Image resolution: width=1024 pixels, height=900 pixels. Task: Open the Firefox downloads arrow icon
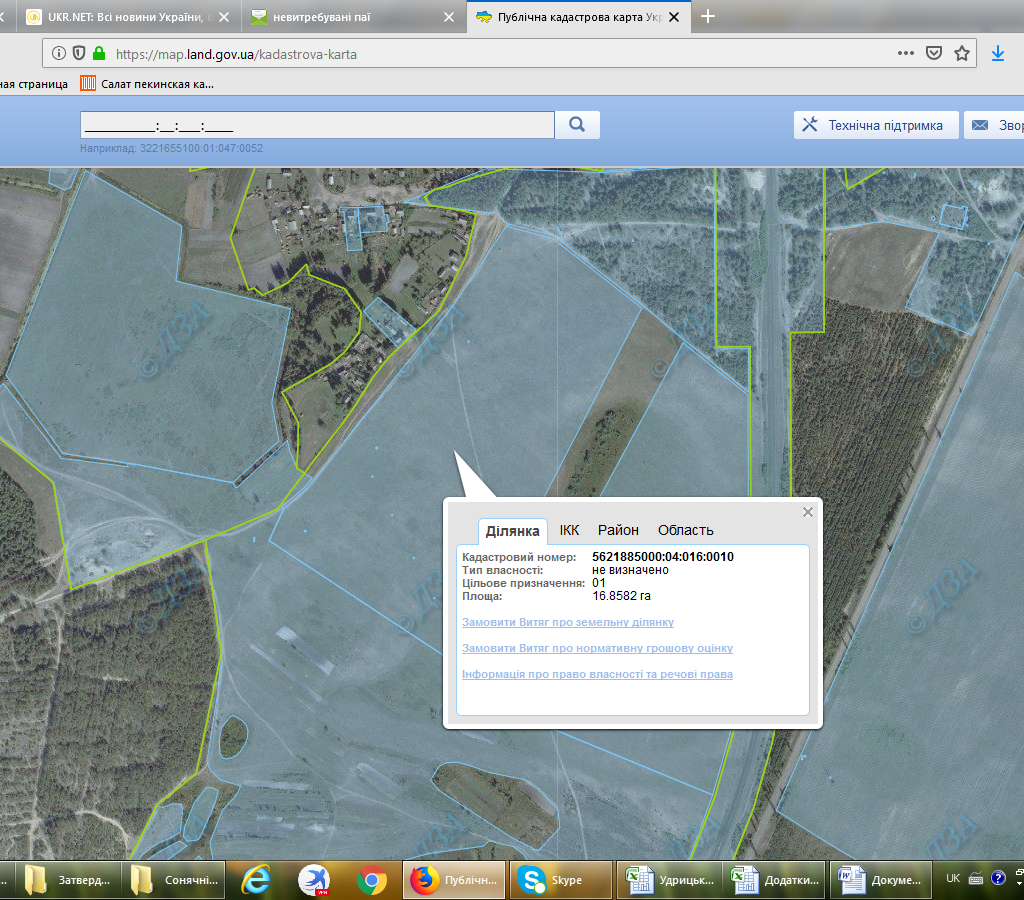point(997,54)
